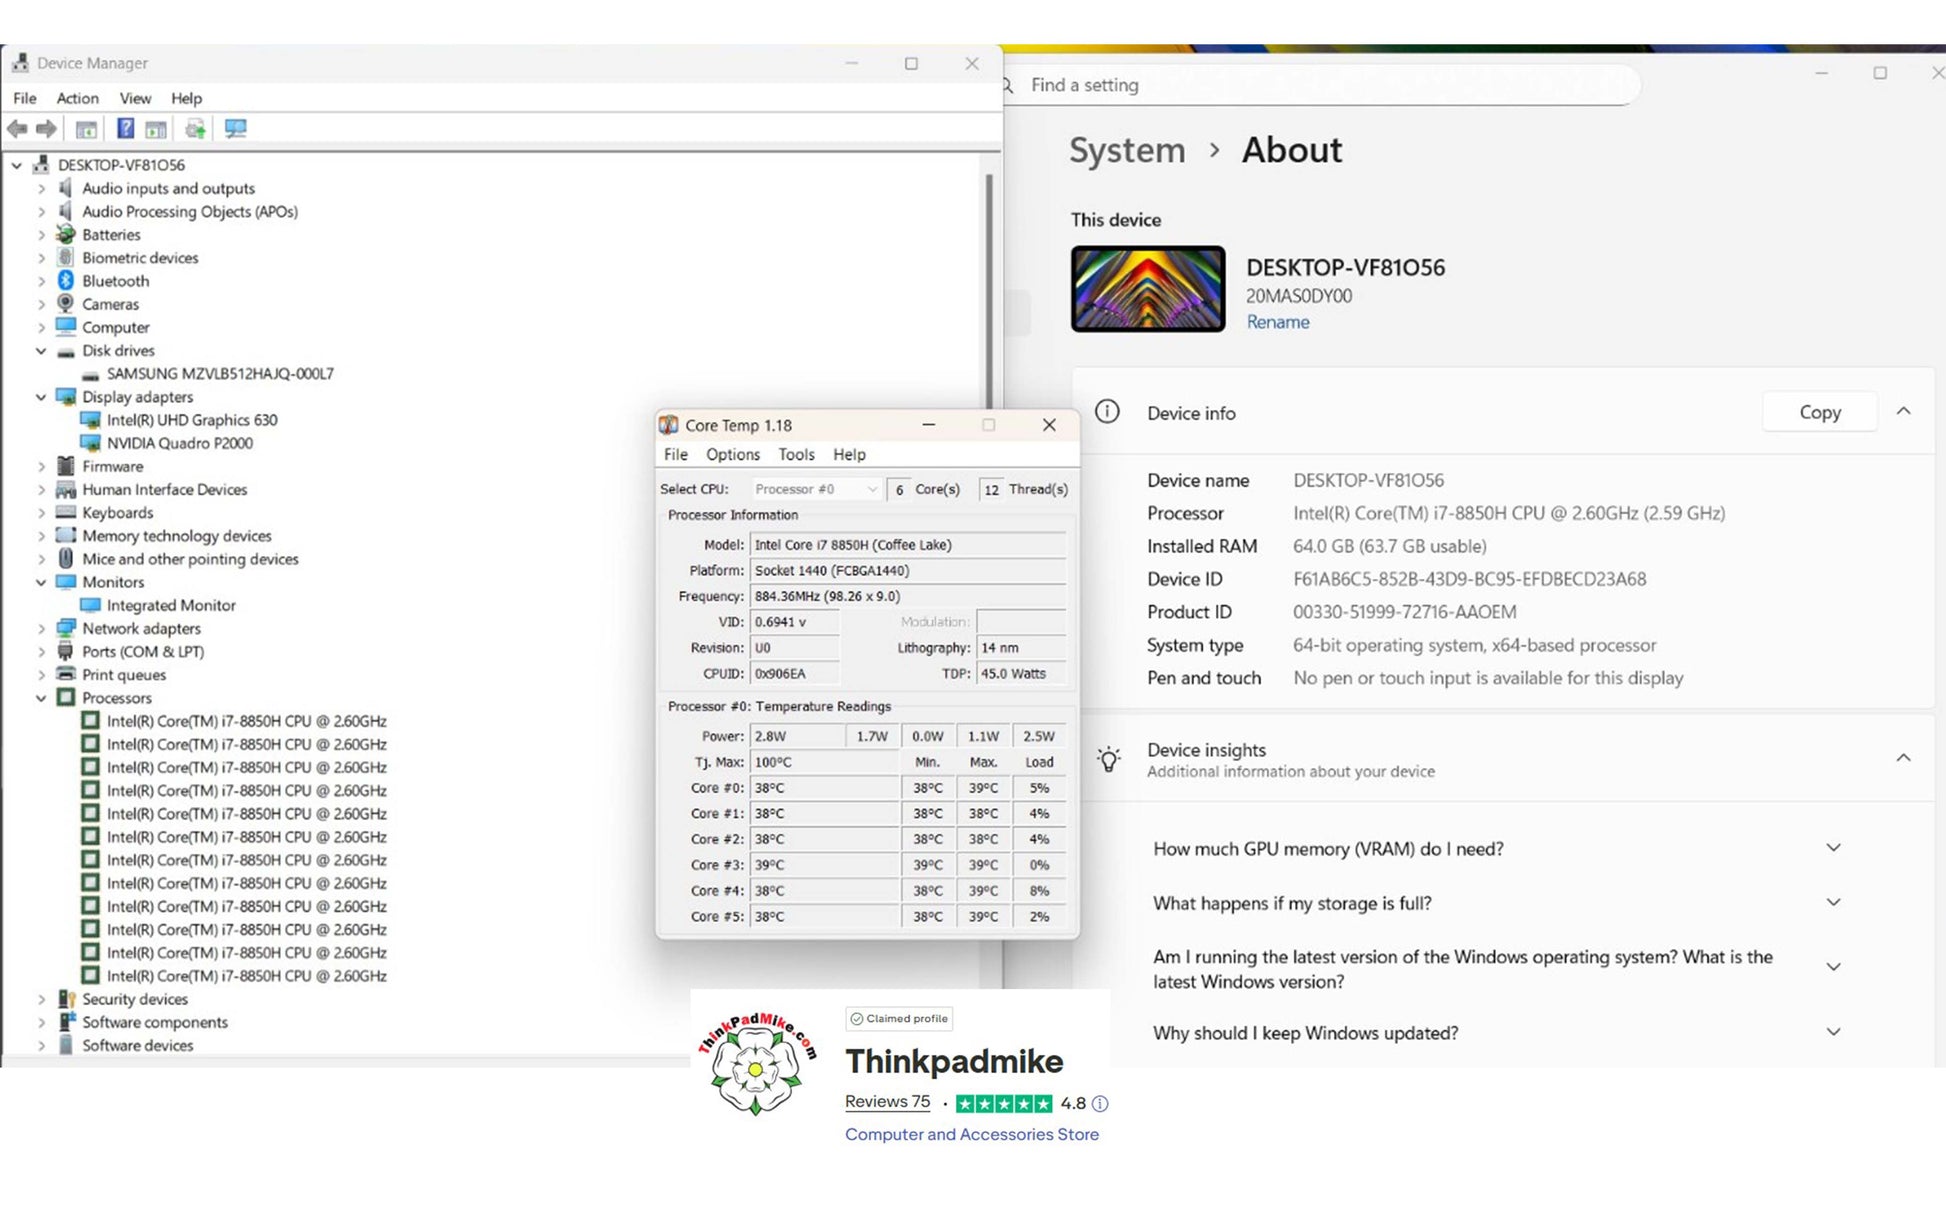This screenshot has width=1946, height=1223.
Task: Click the Rename link under device name
Action: point(1277,322)
